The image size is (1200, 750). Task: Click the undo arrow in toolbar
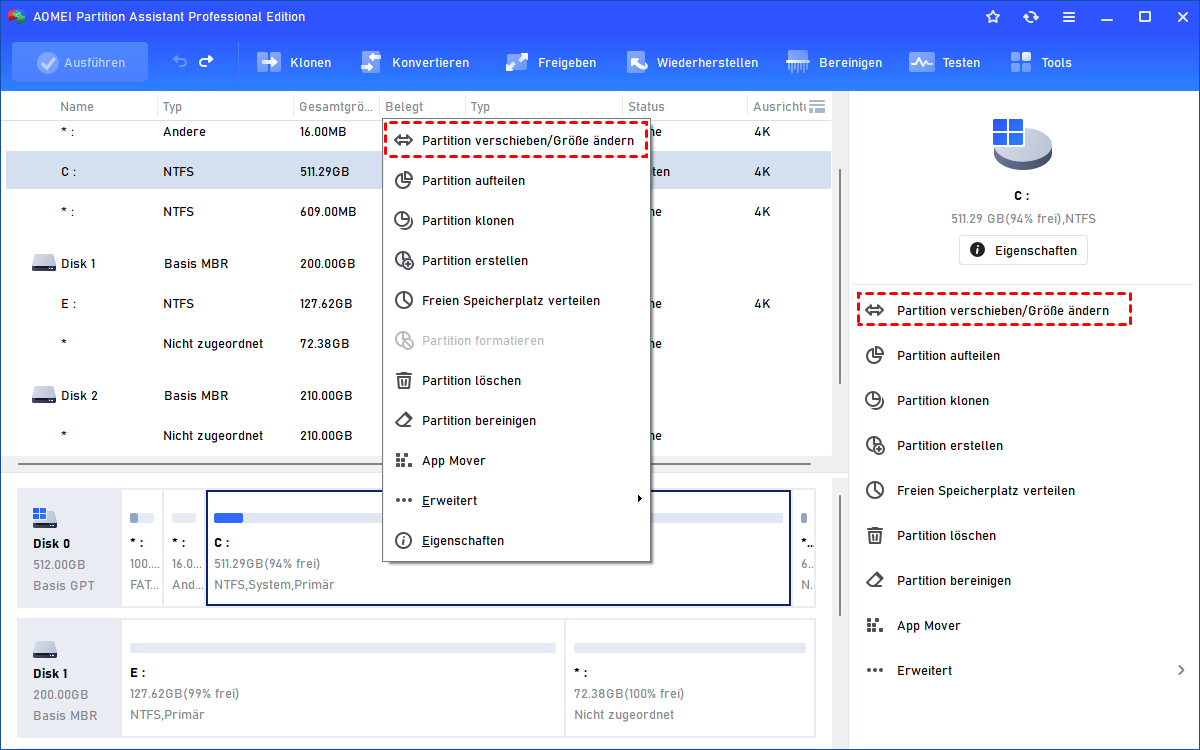180,62
